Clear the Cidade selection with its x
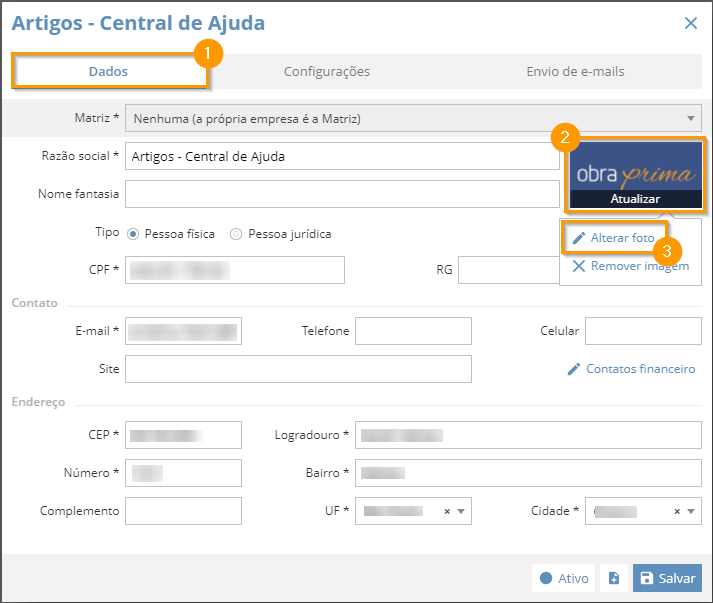Viewport: 713px width, 603px height. (x=677, y=511)
